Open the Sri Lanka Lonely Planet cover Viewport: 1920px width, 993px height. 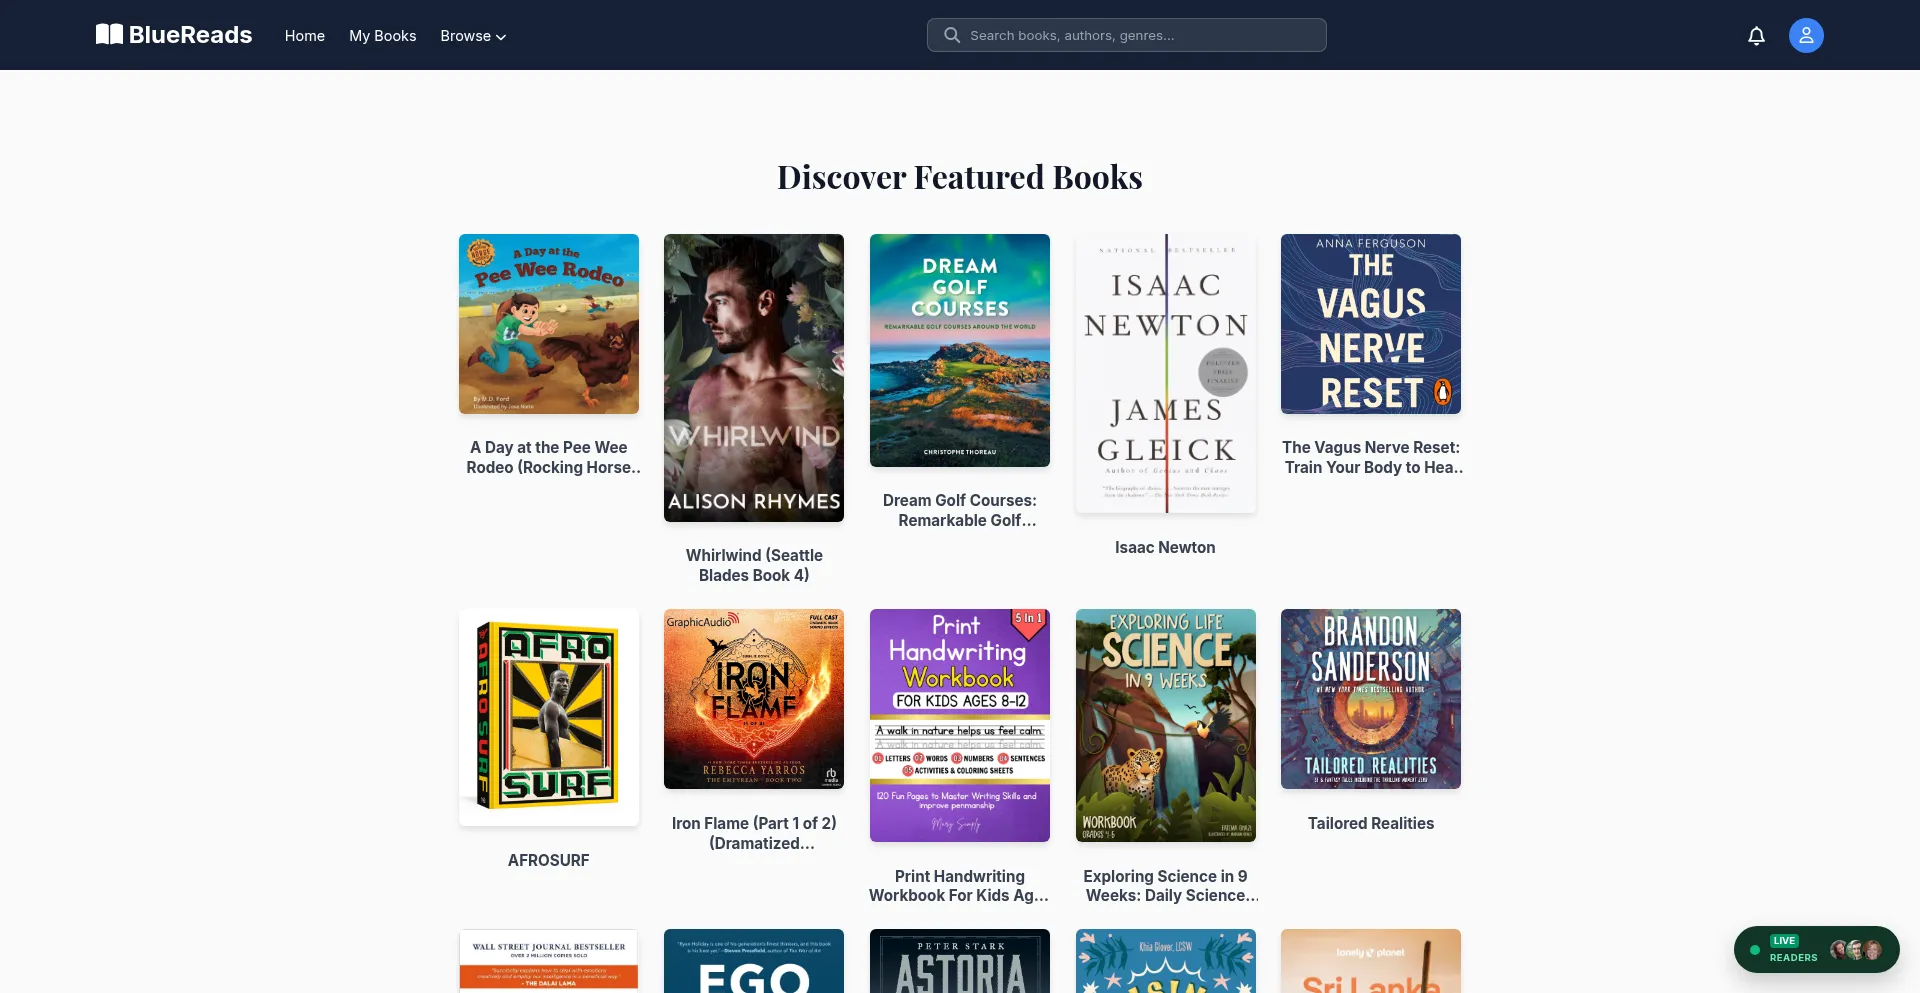point(1371,961)
